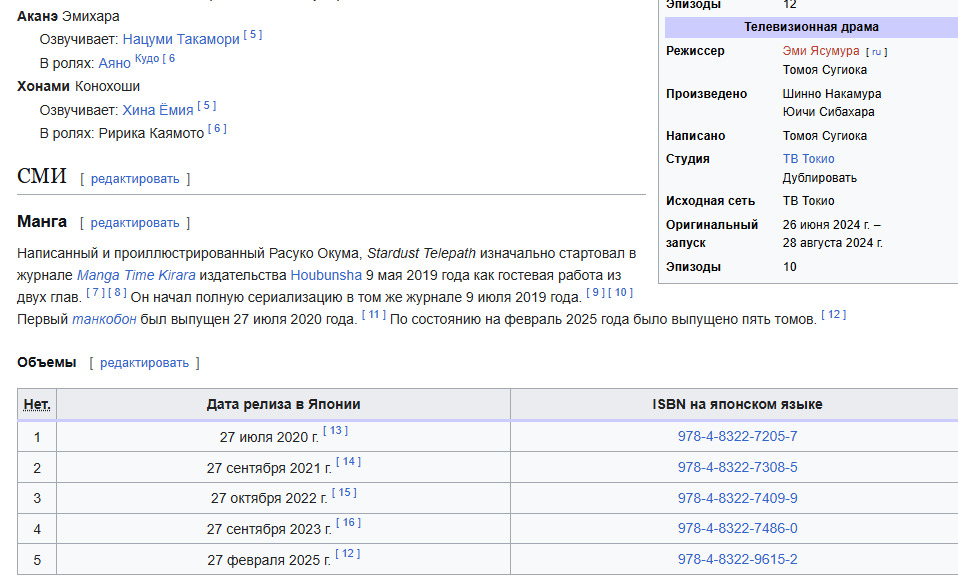Open the танкобон article link
The image size is (958, 582).
(x=104, y=319)
